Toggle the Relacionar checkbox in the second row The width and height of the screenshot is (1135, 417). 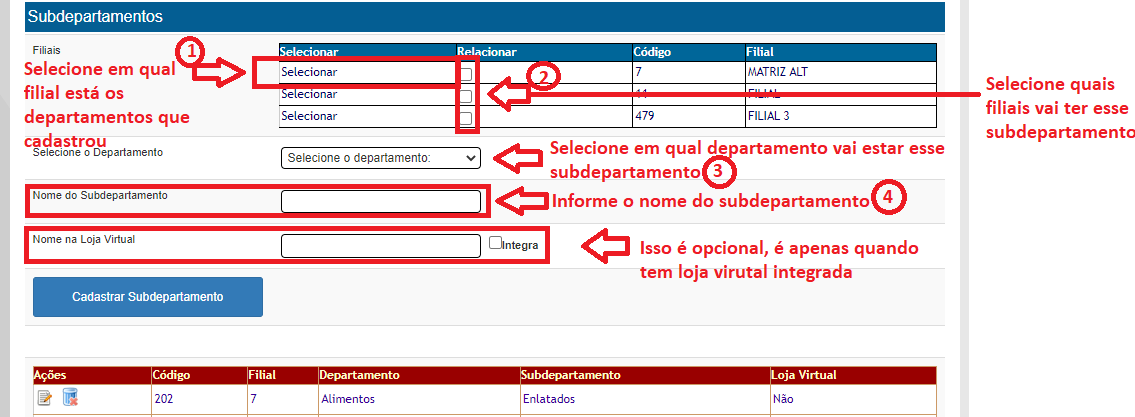click(466, 96)
